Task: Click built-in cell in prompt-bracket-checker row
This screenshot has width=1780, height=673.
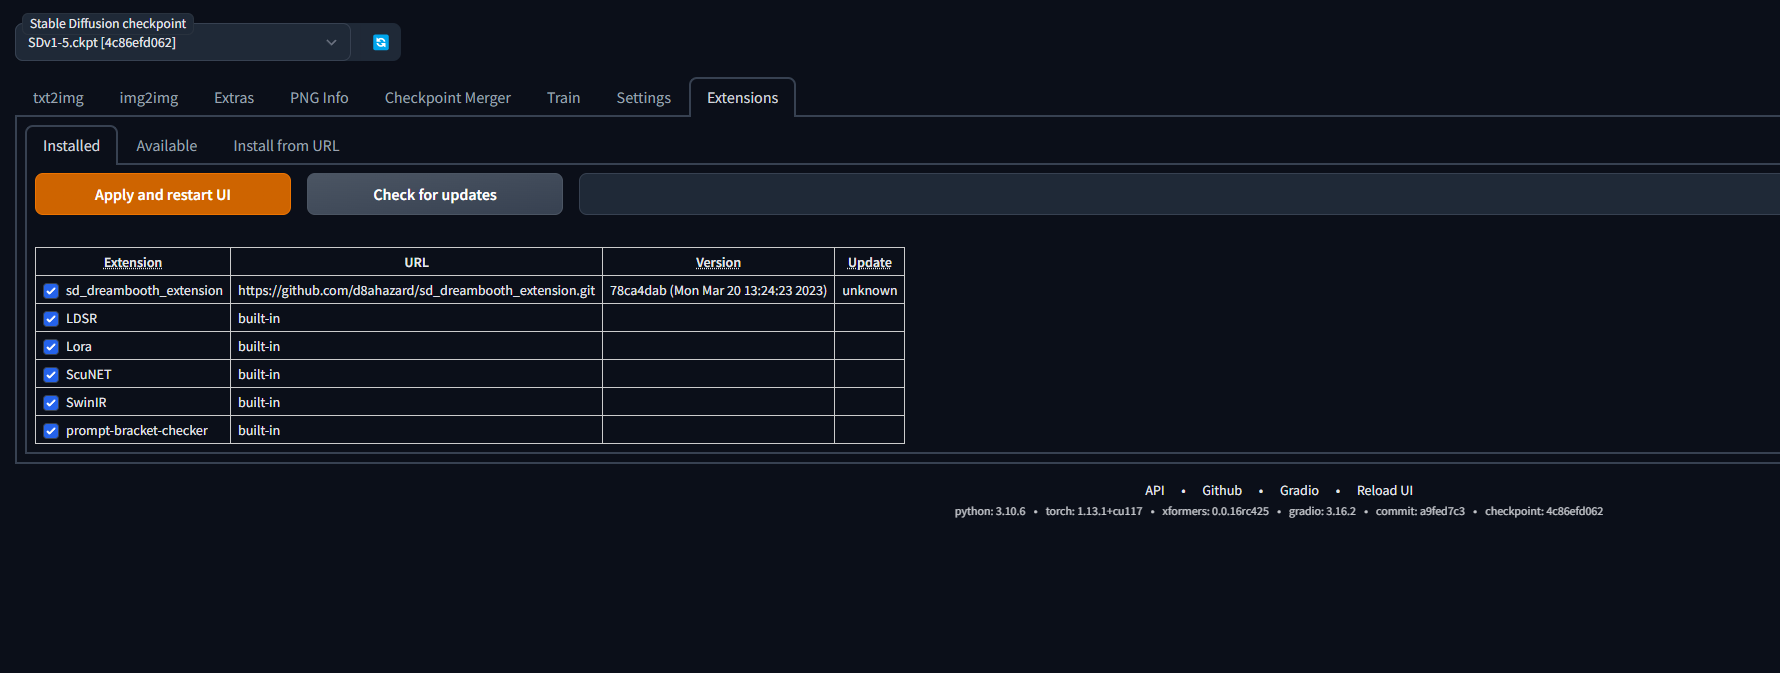Action: click(x=416, y=431)
